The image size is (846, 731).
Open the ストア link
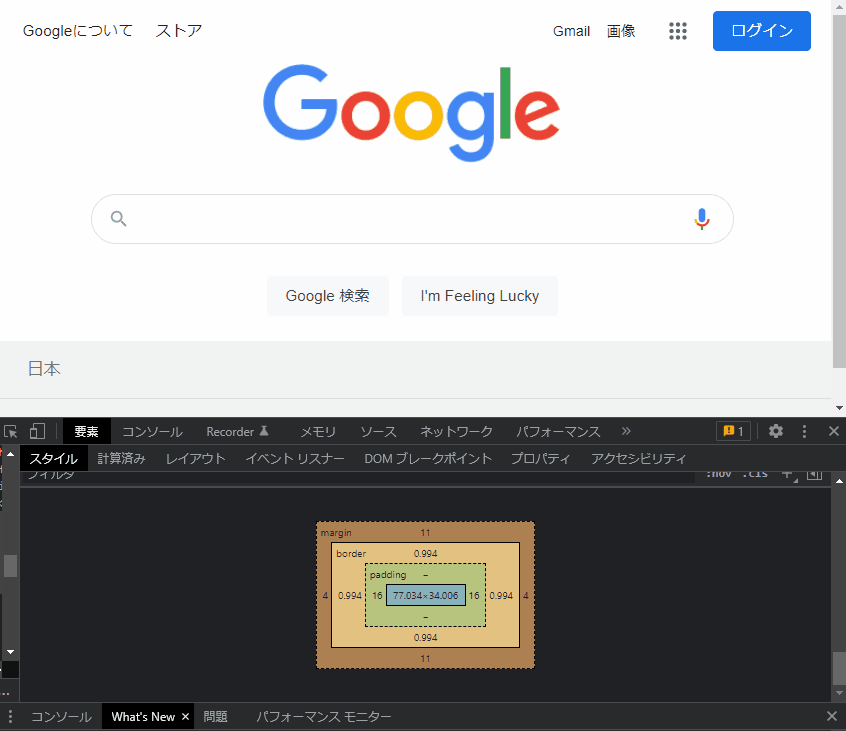click(179, 31)
